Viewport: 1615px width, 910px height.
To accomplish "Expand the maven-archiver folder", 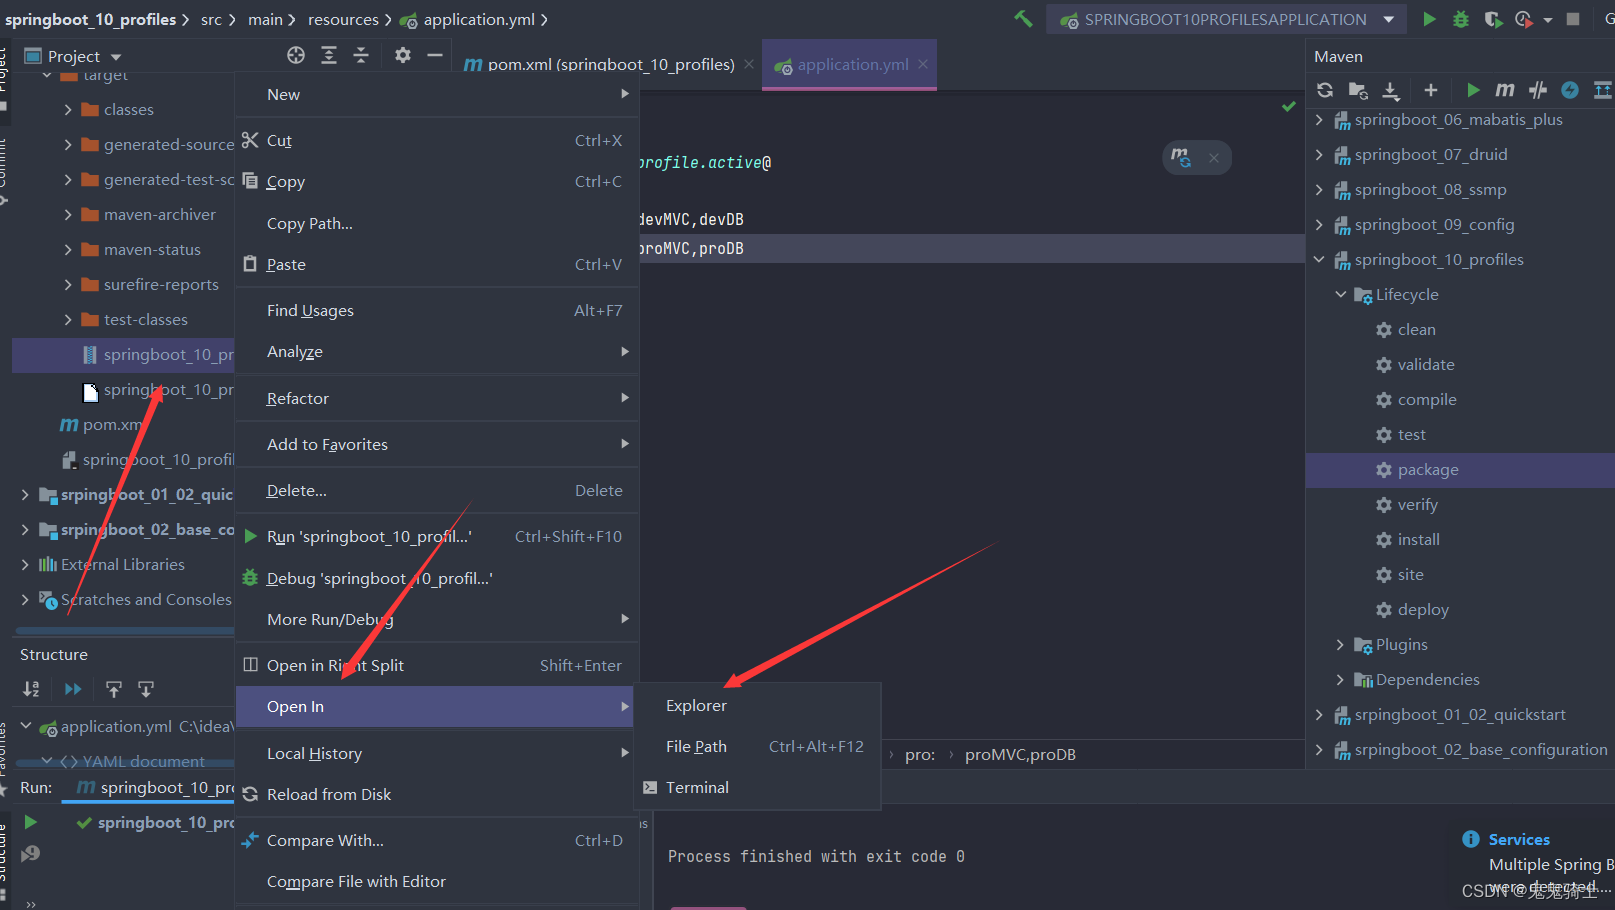I will point(68,214).
